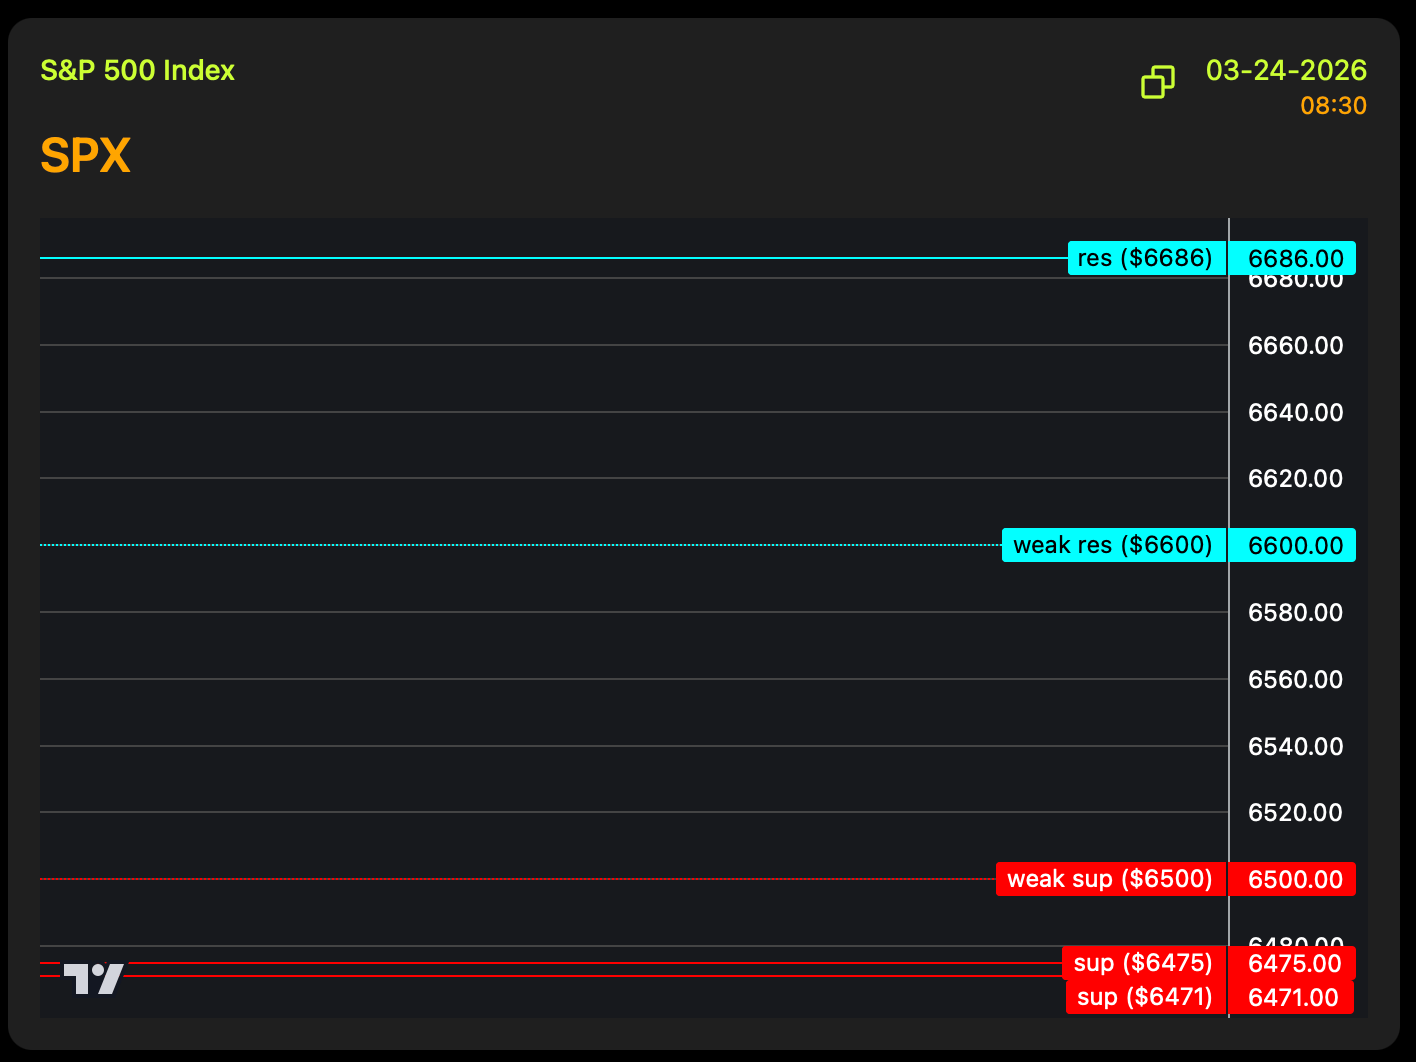Select the weak sup ($6500) label
This screenshot has height=1062, width=1416.
coord(1110,879)
